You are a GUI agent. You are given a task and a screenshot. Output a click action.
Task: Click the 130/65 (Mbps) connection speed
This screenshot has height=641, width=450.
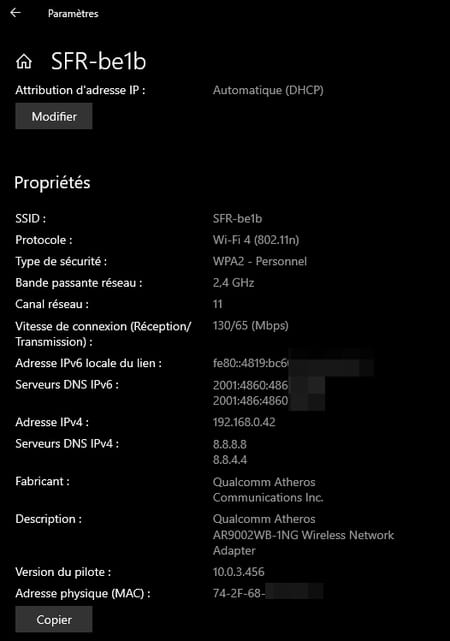click(251, 325)
